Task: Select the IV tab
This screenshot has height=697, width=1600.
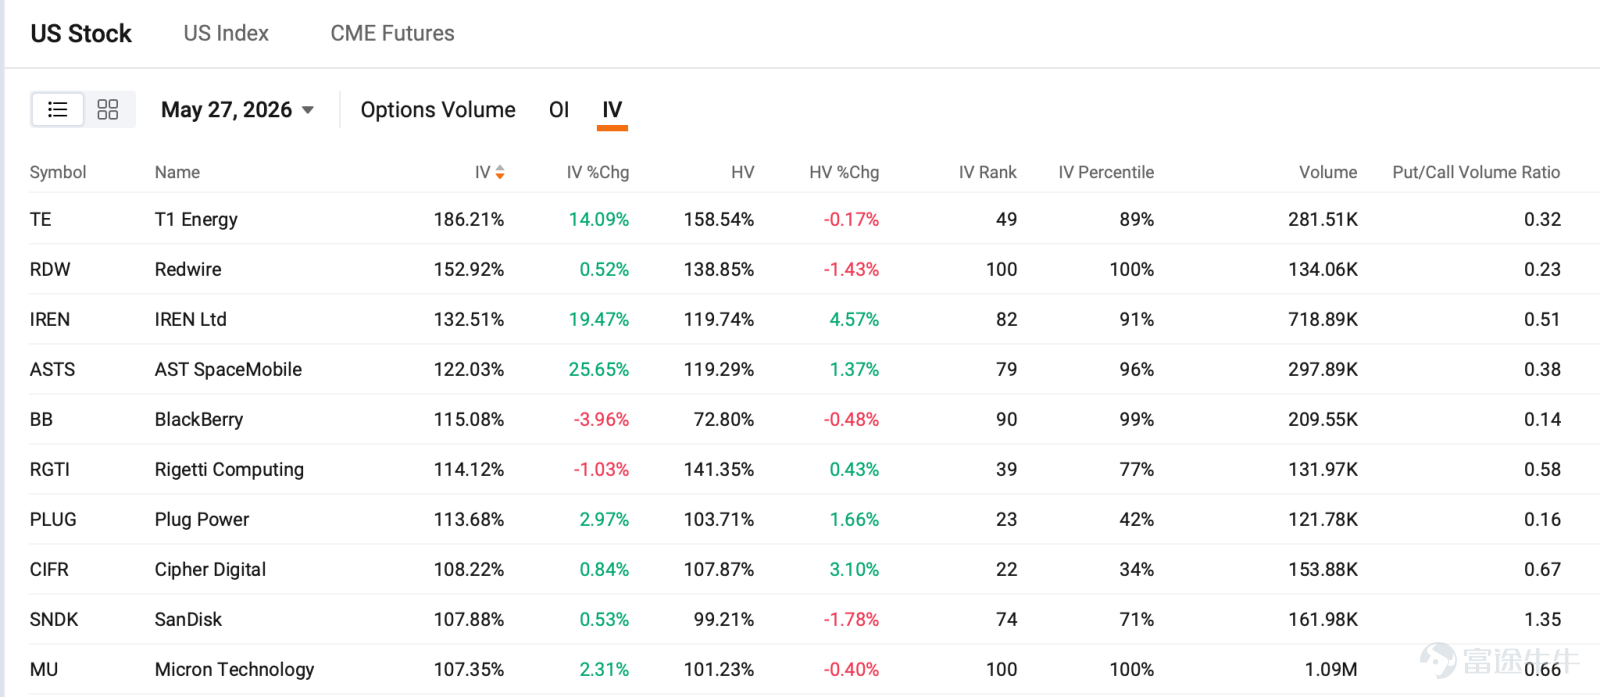Action: (612, 110)
